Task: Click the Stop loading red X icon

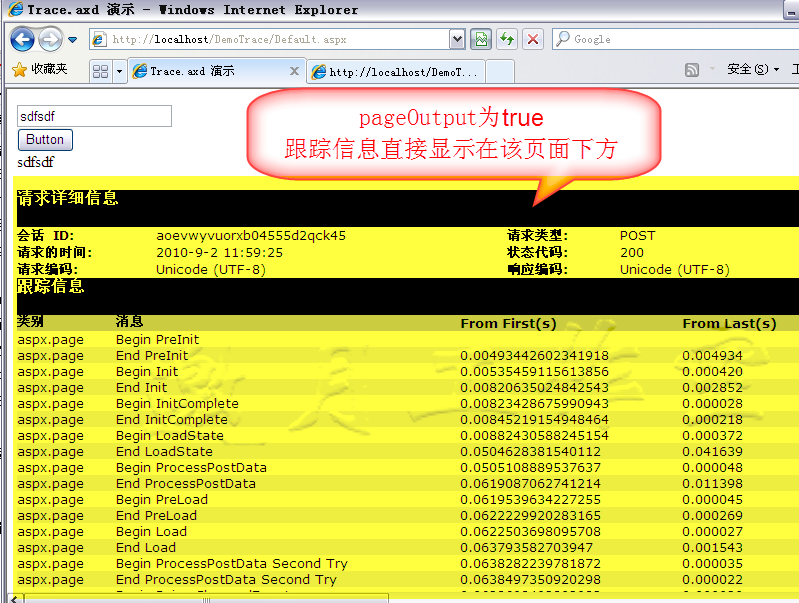Action: tap(533, 39)
